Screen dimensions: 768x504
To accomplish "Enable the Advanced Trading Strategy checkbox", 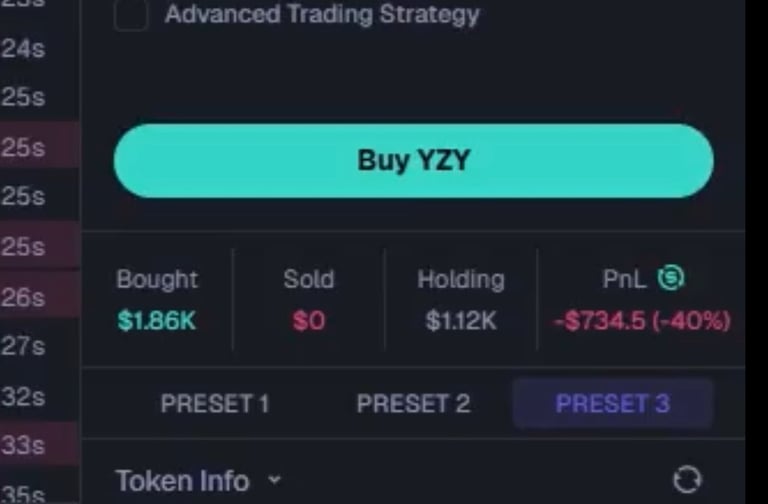I will coord(132,15).
